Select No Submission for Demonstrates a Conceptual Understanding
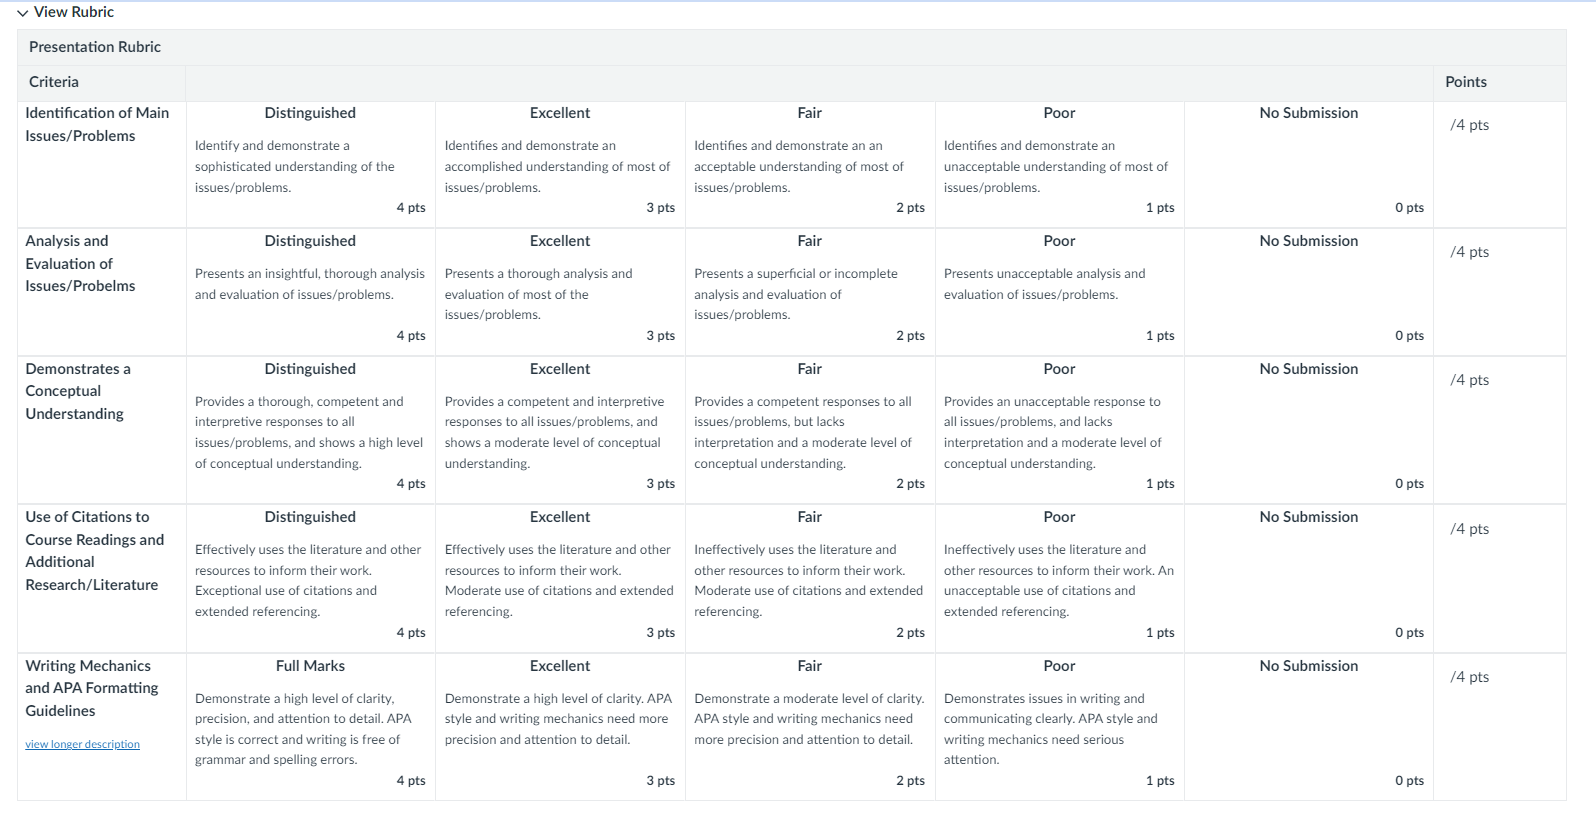Image resolution: width=1596 pixels, height=813 pixels. pos(1309,430)
